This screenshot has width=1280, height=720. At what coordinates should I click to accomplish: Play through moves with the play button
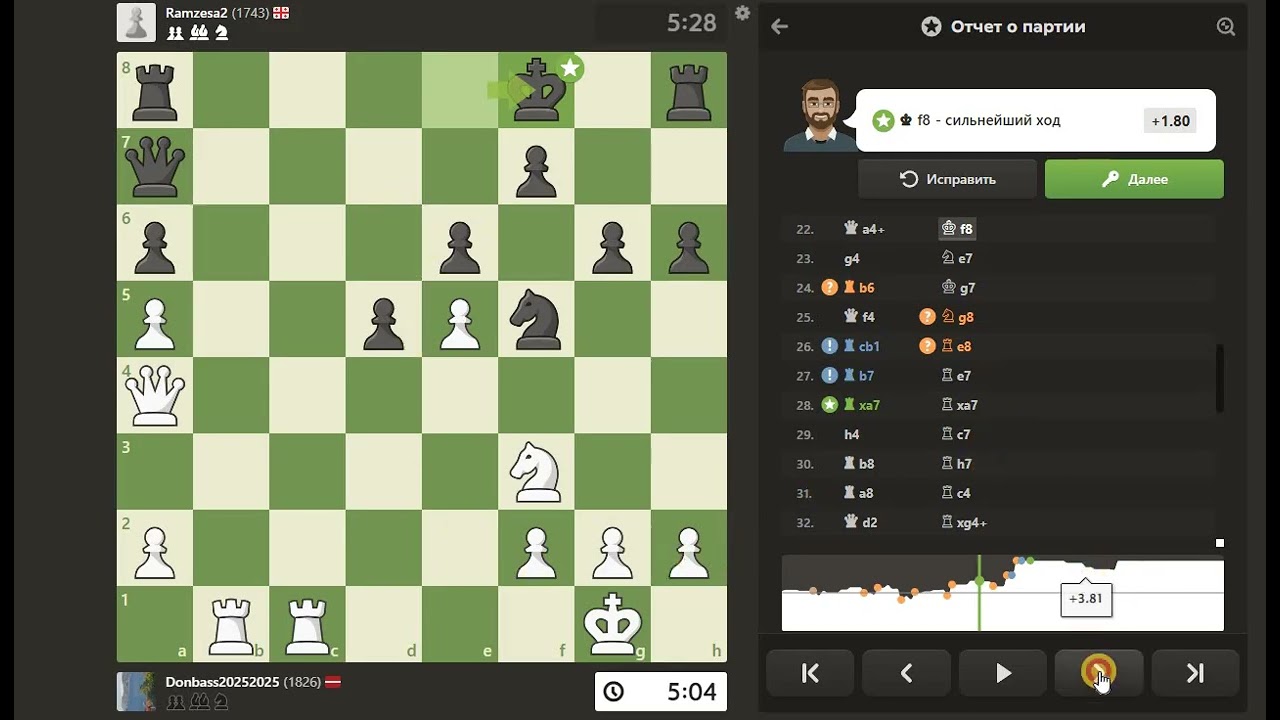coord(1002,673)
